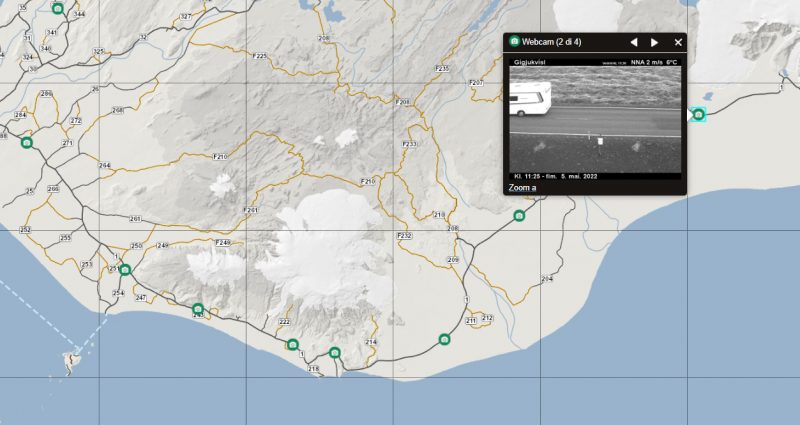Click the F261 road label
Image resolution: width=800 pixels, height=425 pixels.
(251, 210)
